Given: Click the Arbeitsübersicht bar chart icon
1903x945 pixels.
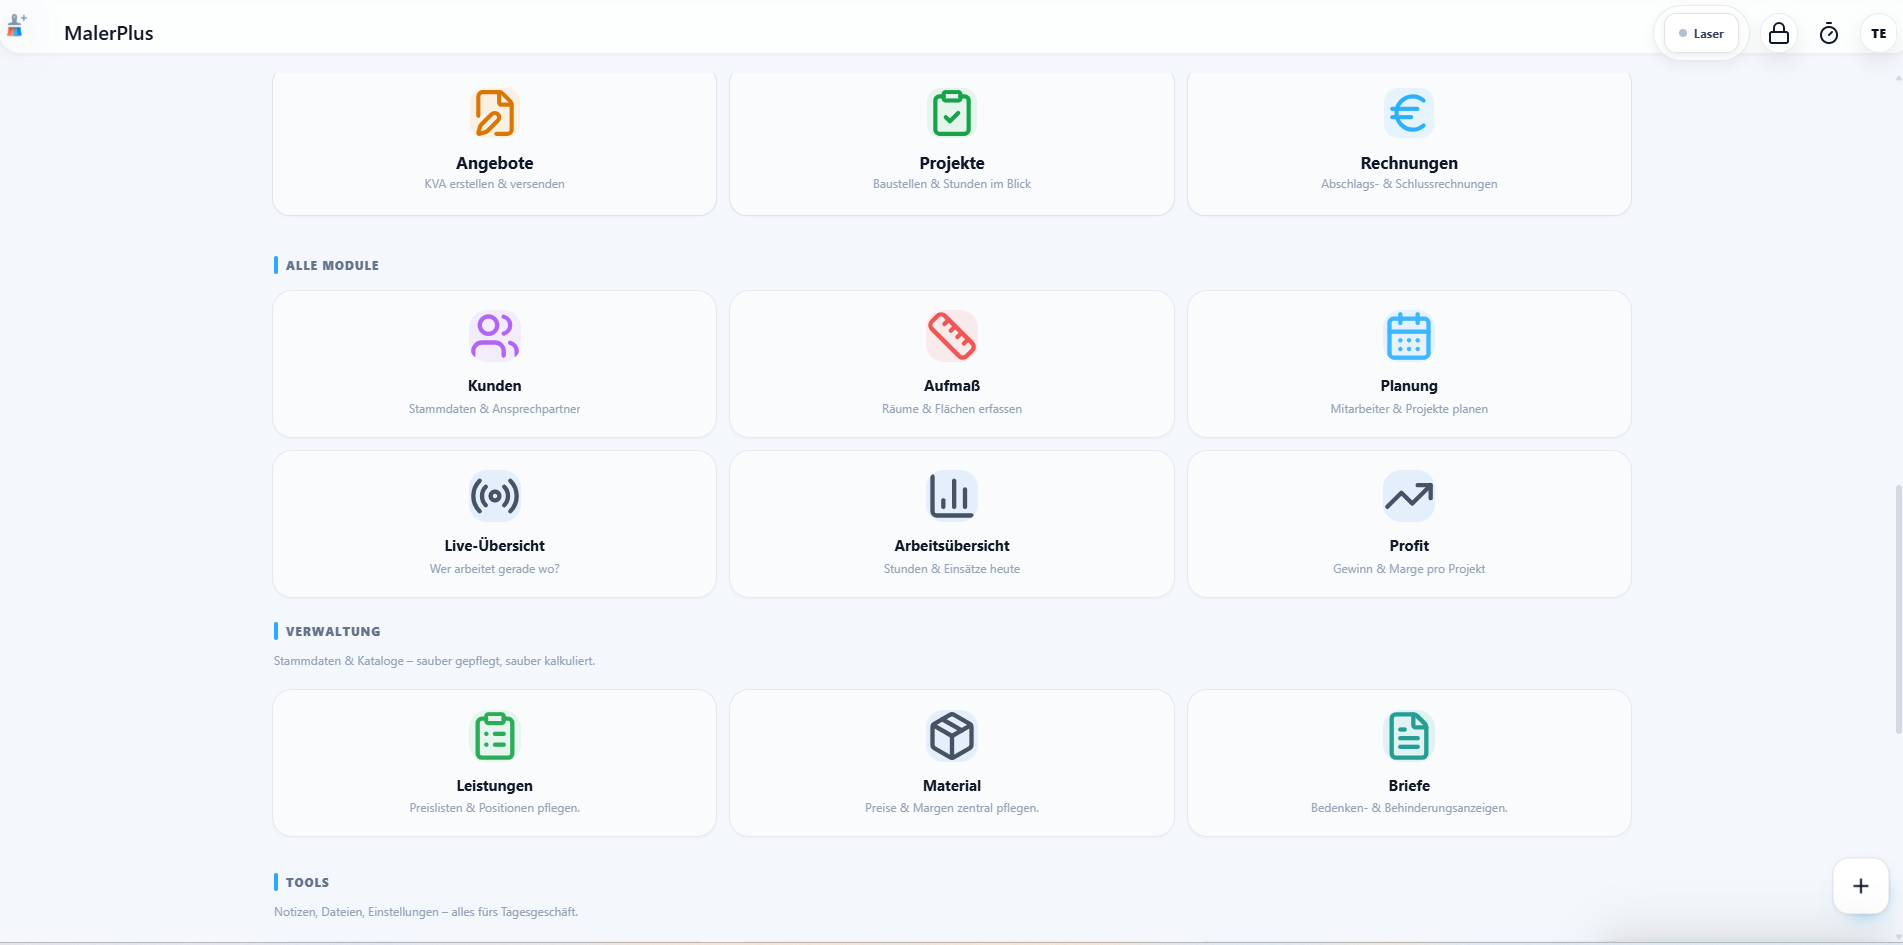Looking at the screenshot, I should pos(951,495).
